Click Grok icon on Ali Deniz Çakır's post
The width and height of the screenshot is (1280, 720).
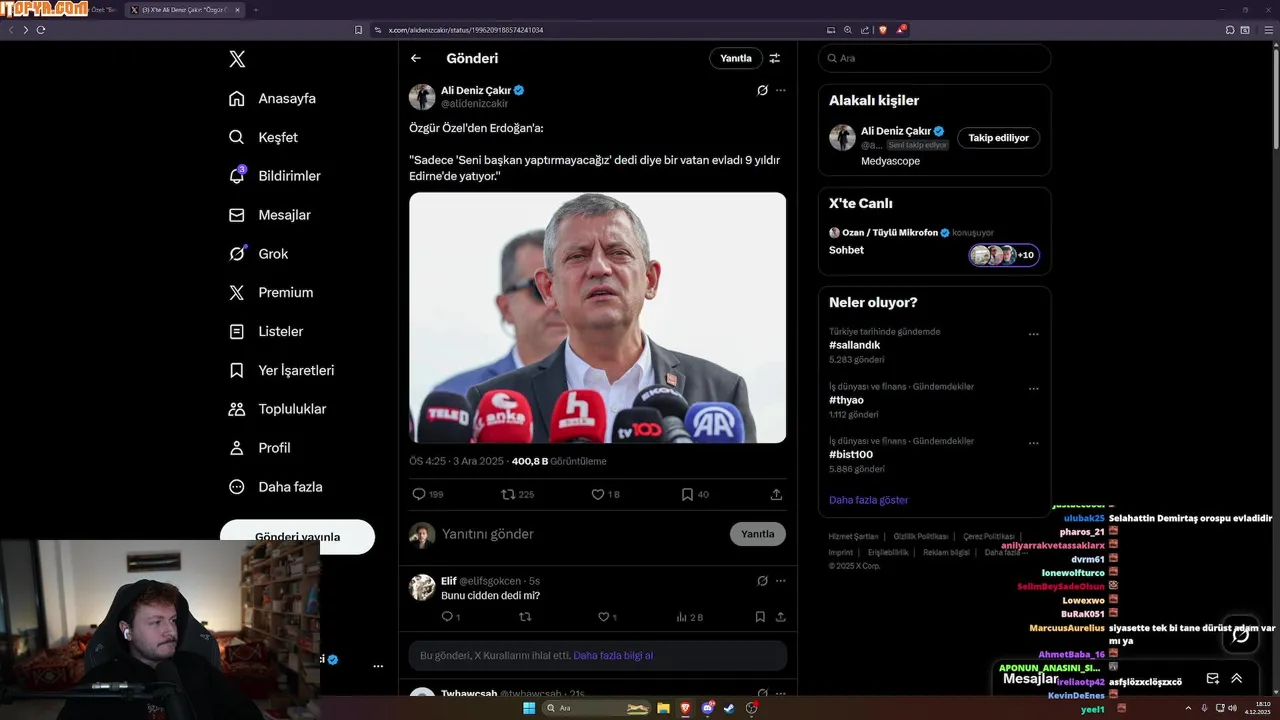762,90
